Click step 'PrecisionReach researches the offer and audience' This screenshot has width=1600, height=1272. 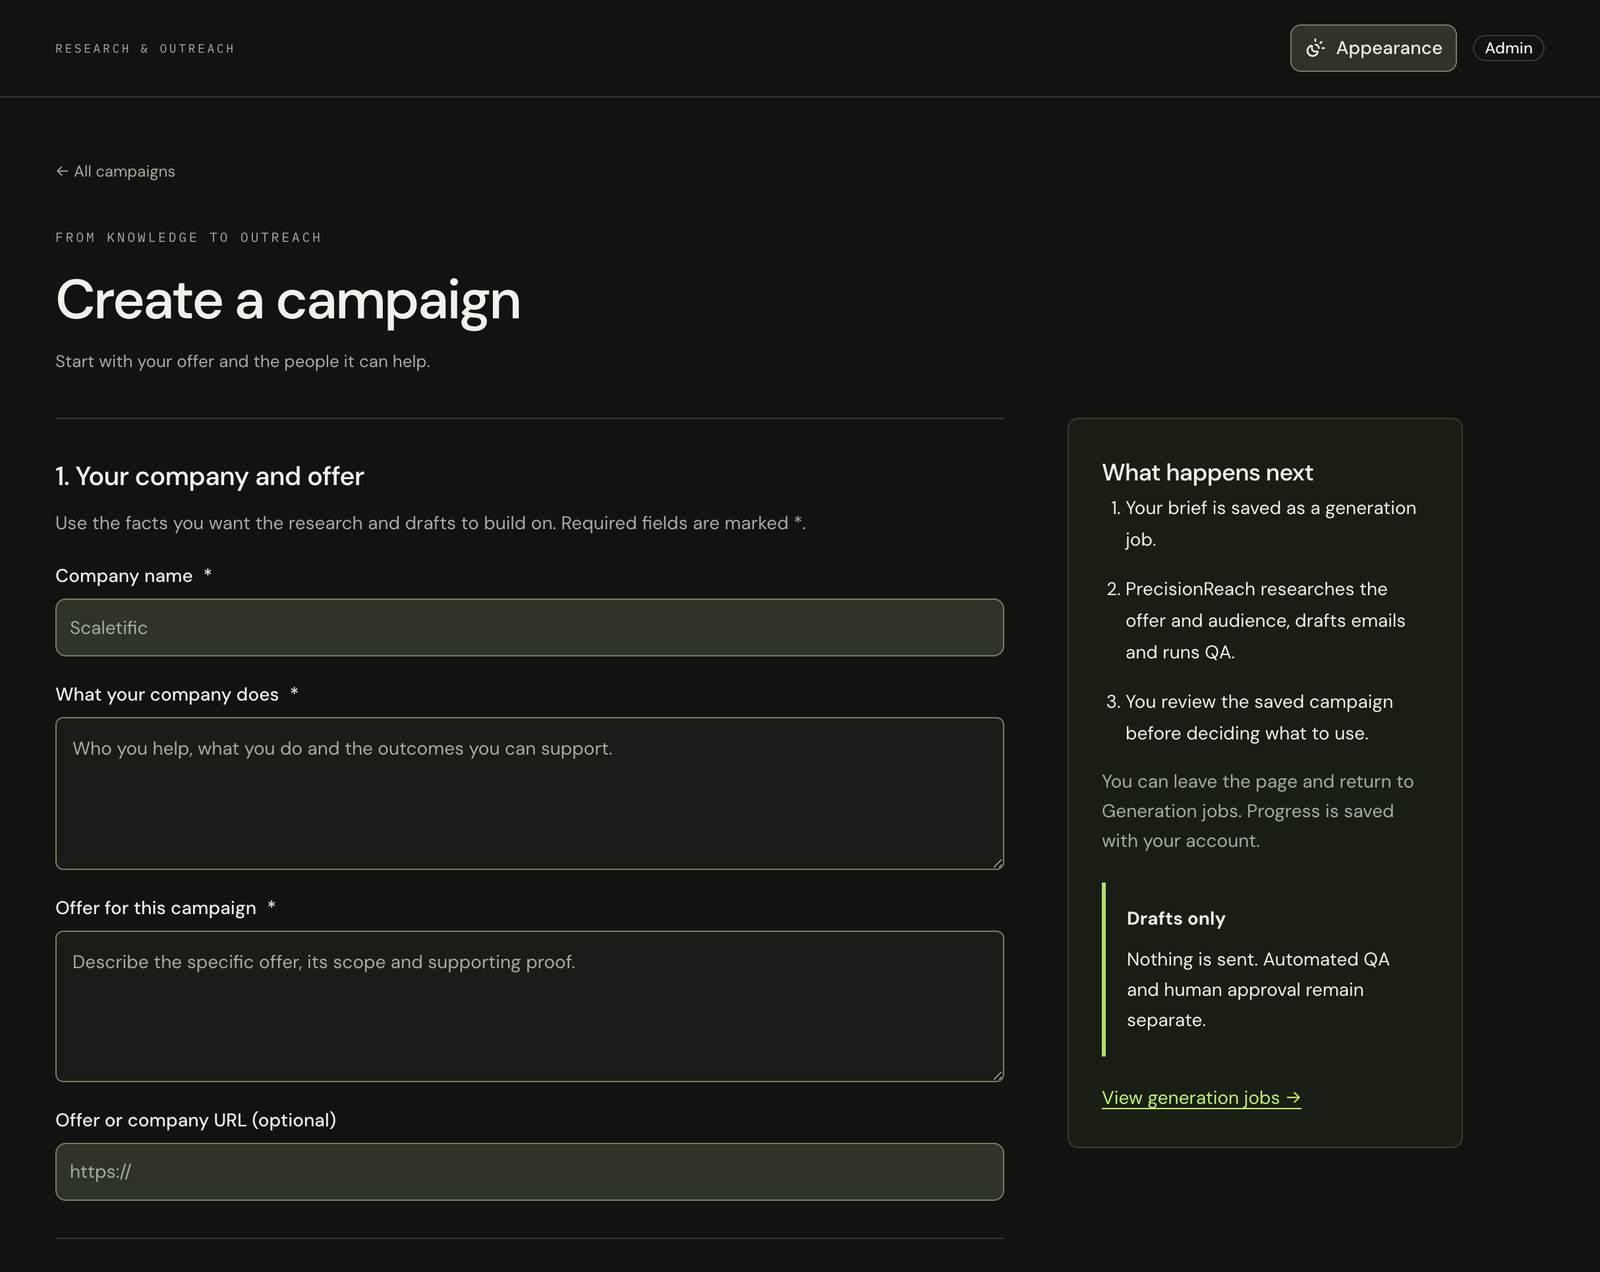(1265, 620)
